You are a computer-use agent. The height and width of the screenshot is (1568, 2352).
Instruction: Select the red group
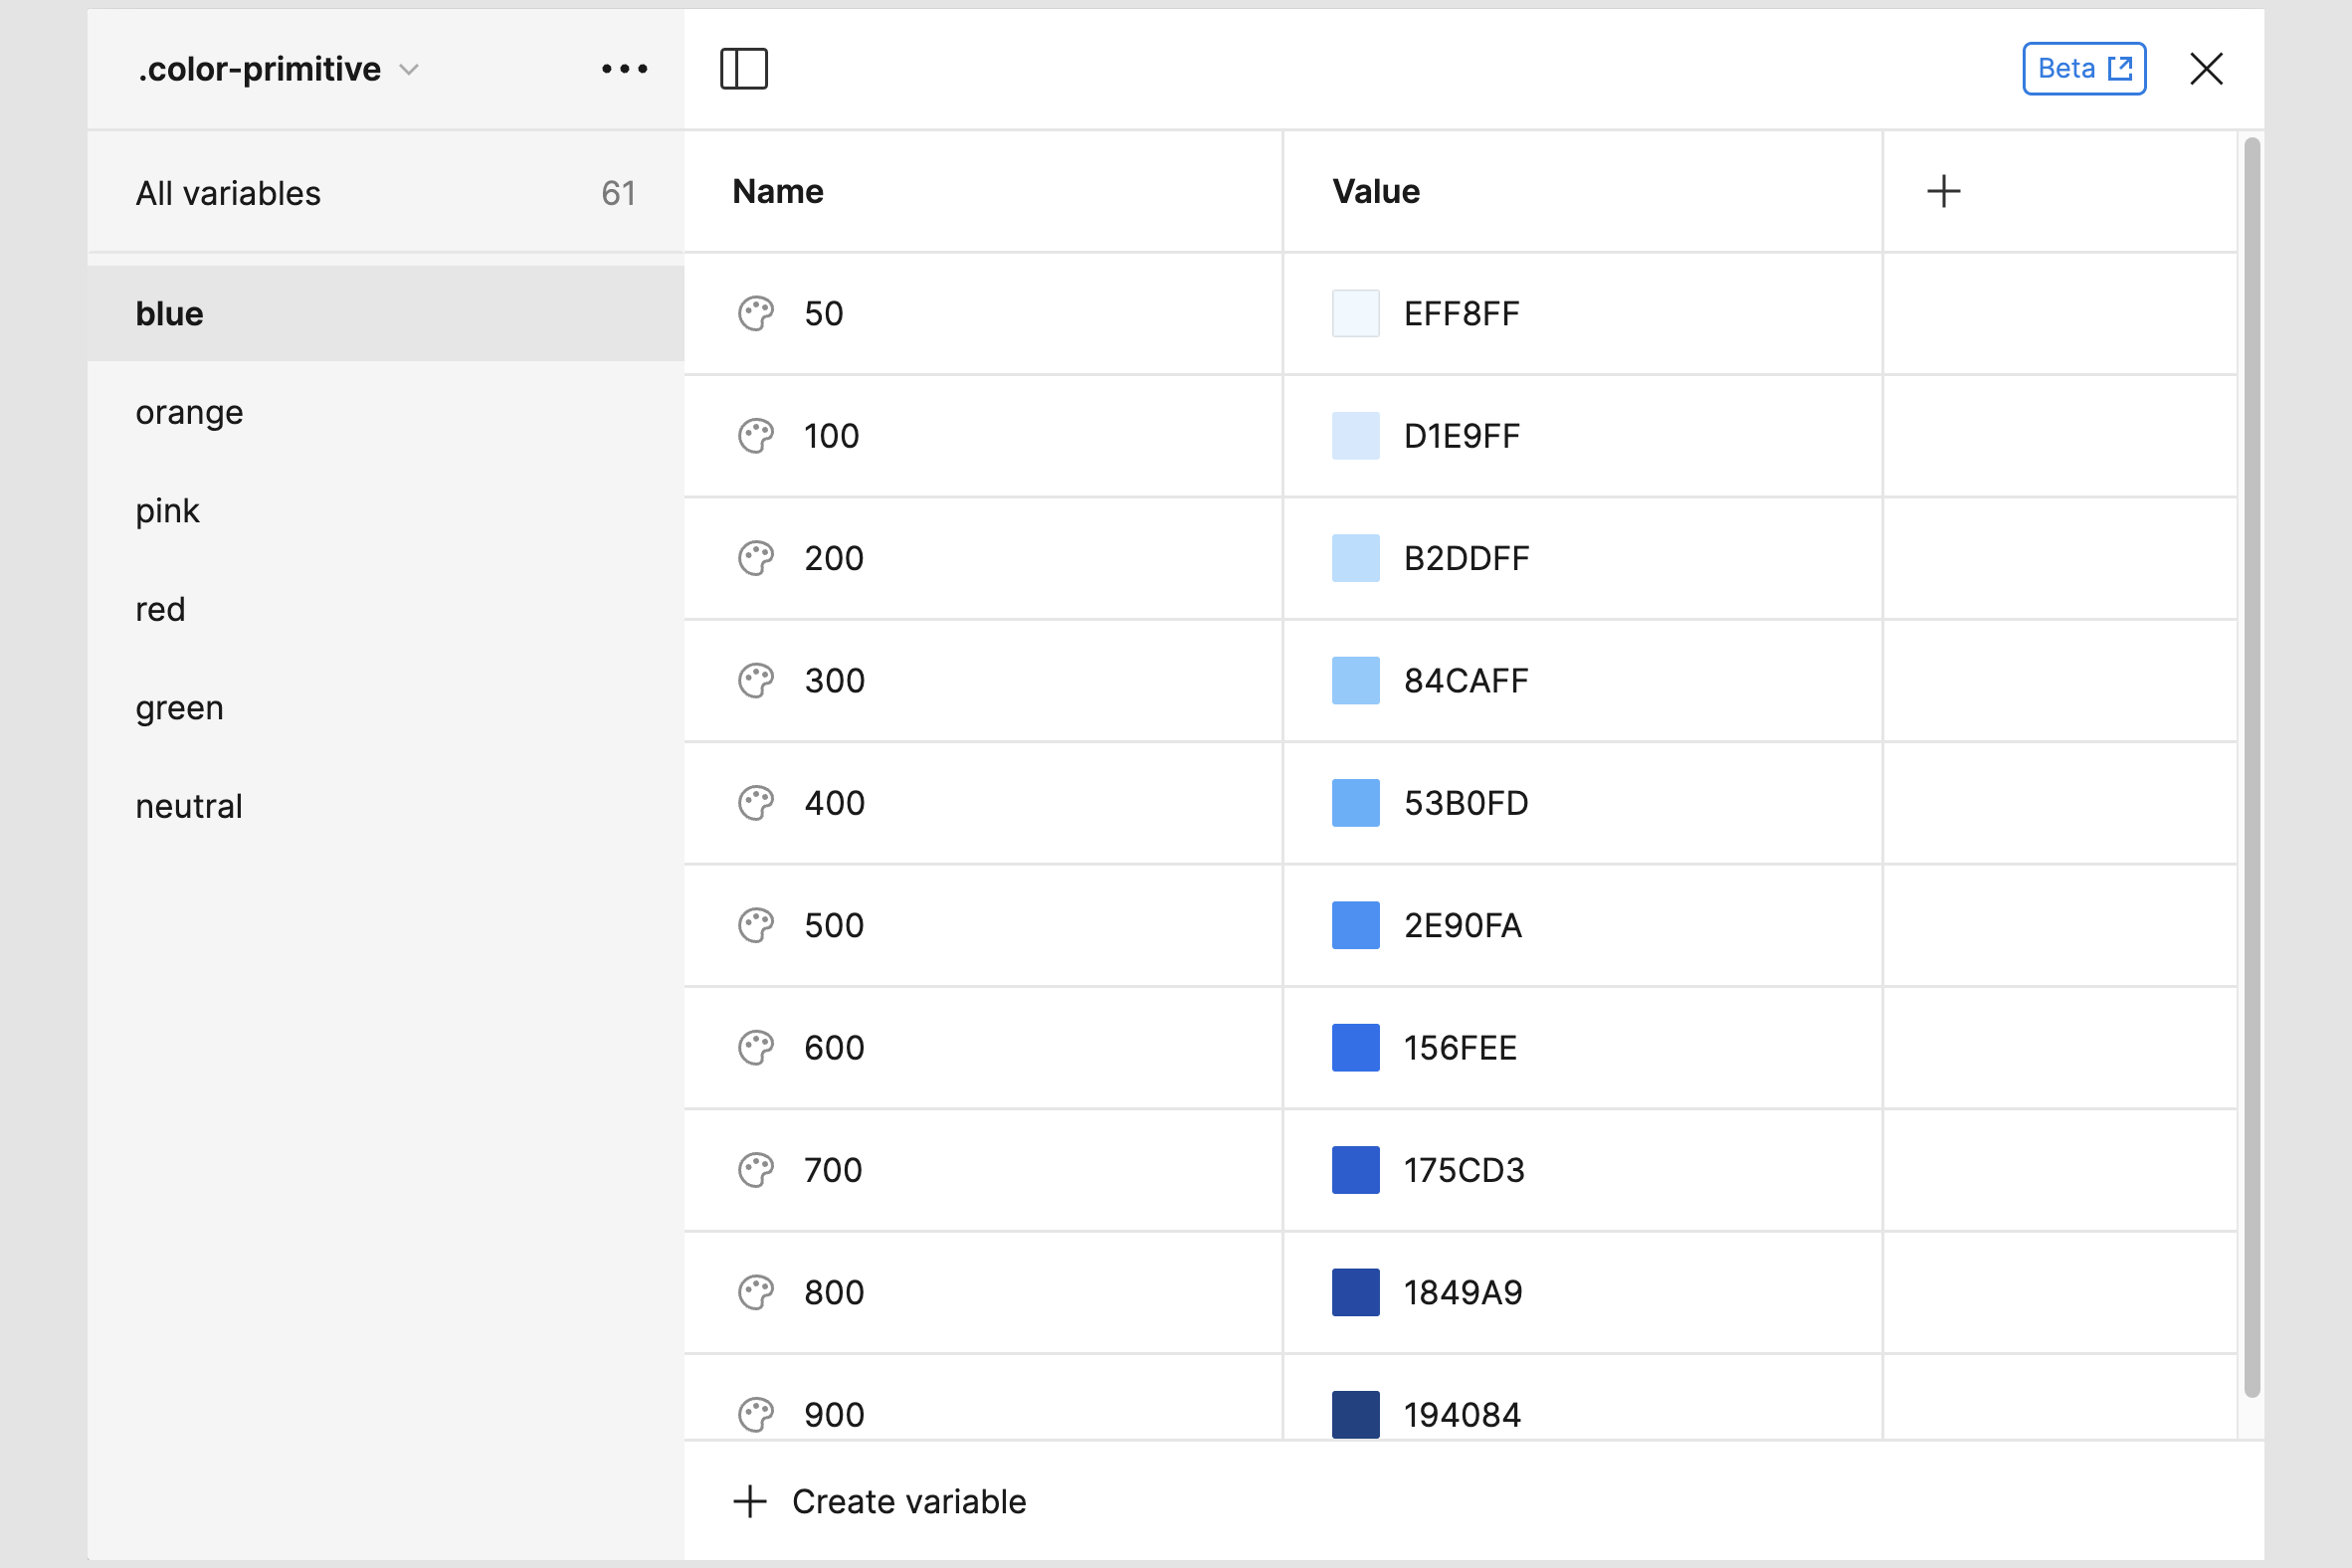click(385, 609)
